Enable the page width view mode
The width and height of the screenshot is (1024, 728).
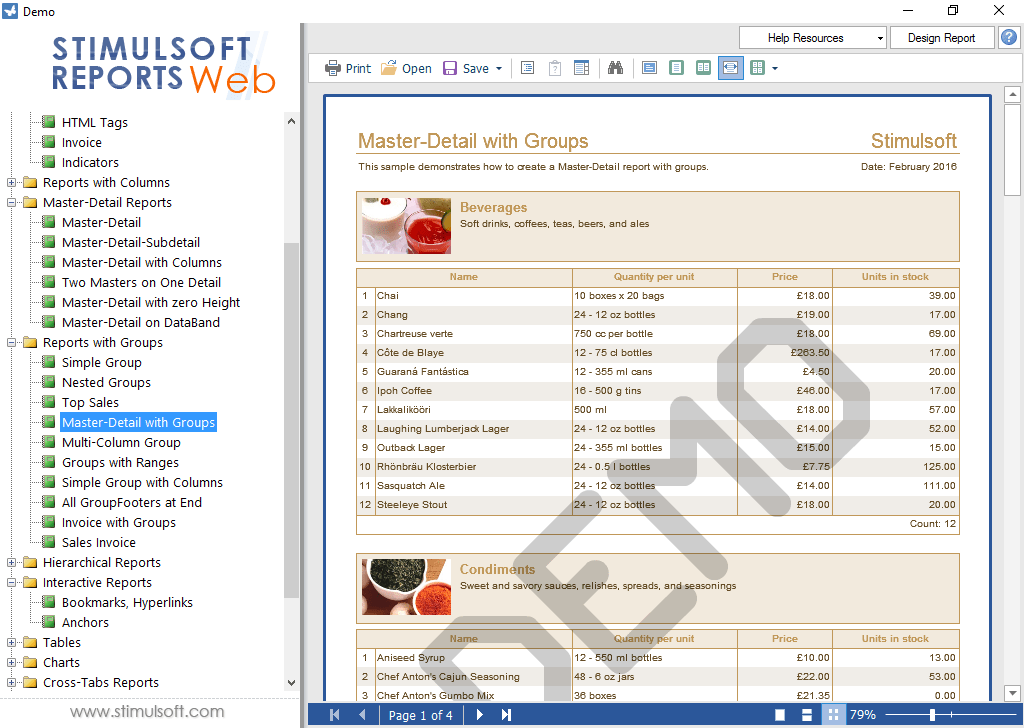730,68
